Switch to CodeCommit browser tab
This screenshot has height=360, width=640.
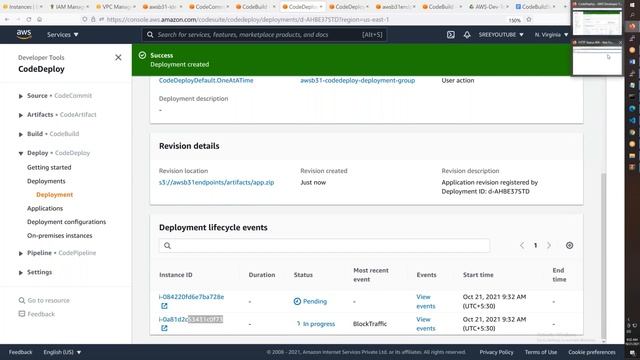pyautogui.click(x=209, y=7)
